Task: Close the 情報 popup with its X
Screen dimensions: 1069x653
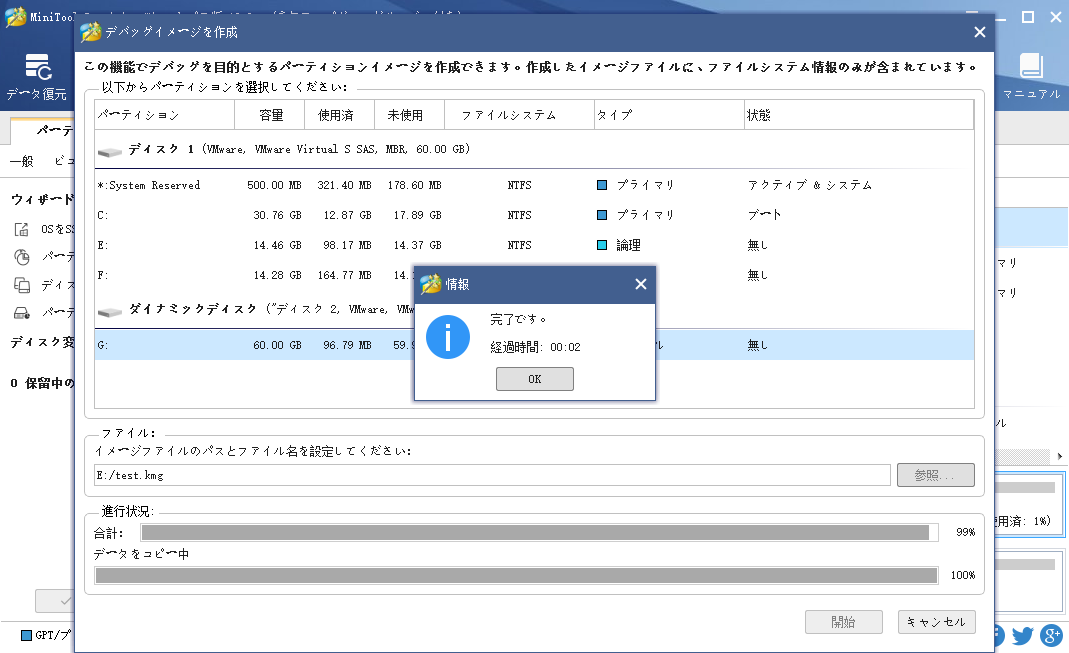Action: (x=640, y=284)
